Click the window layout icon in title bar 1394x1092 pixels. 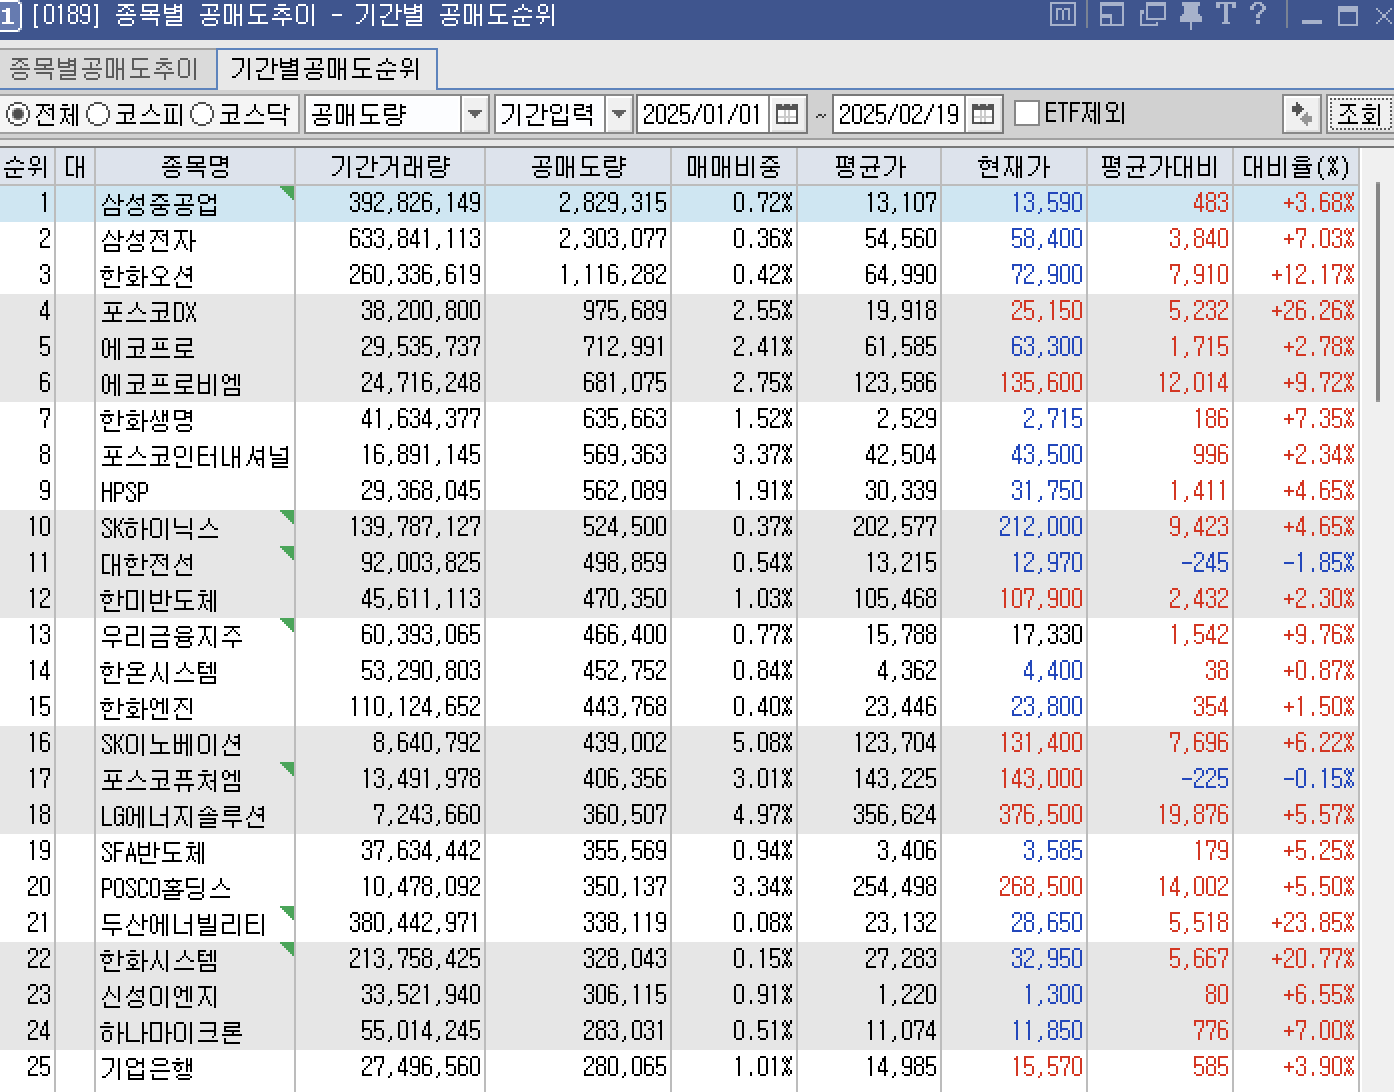point(1112,15)
